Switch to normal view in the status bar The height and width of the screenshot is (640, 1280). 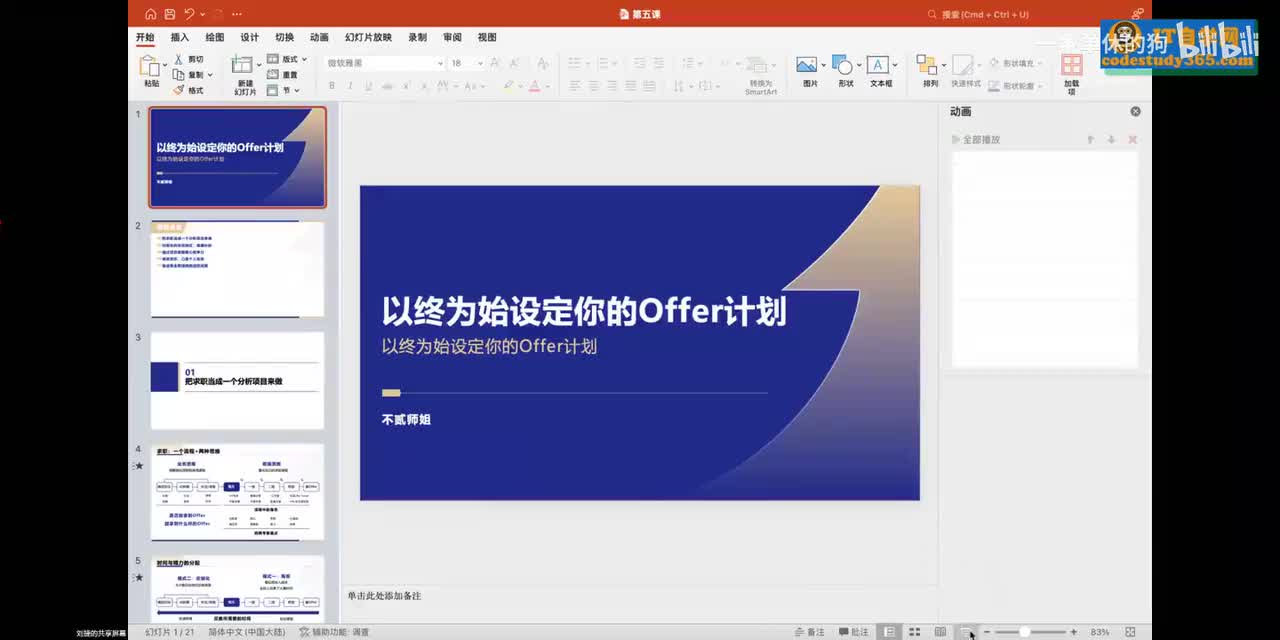point(889,632)
